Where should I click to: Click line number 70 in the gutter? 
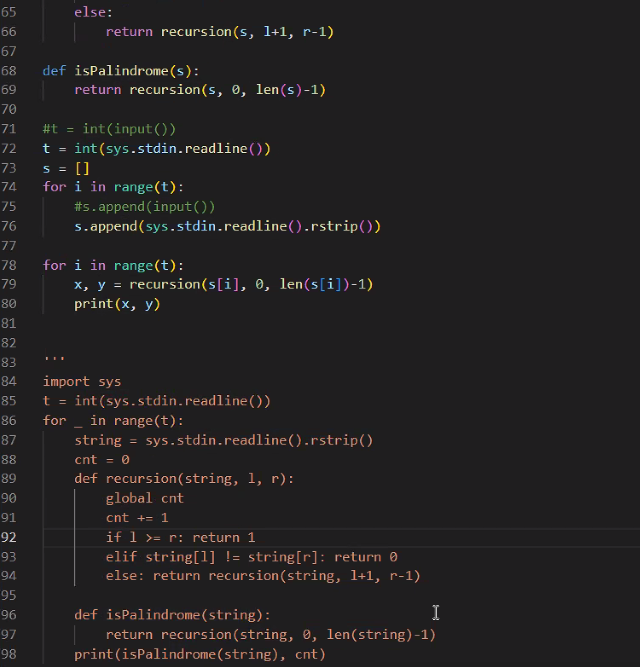click(x=9, y=110)
